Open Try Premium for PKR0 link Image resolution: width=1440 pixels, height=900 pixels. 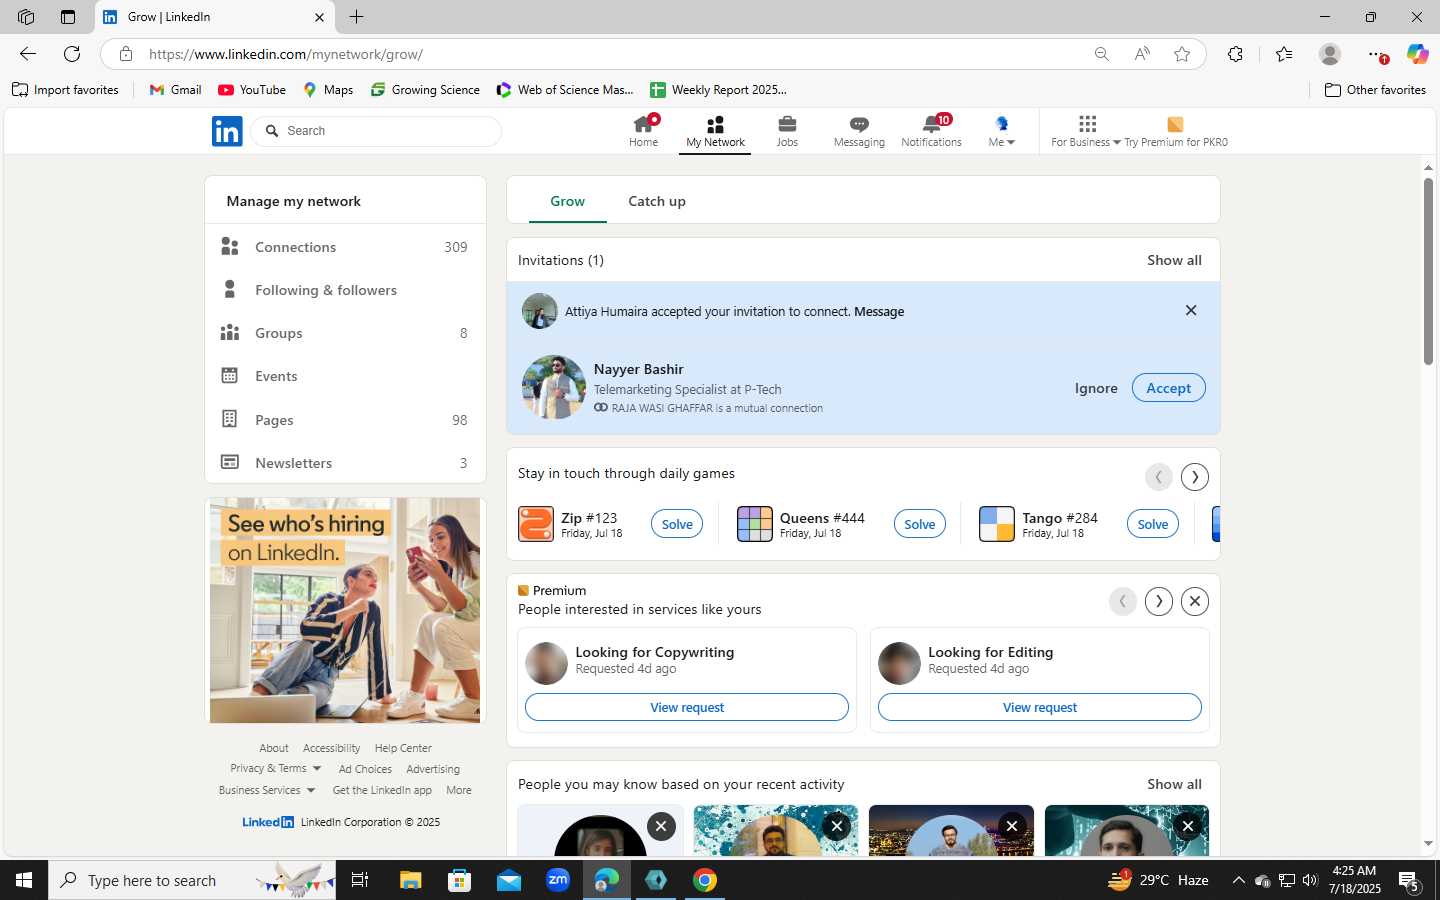tap(1176, 131)
